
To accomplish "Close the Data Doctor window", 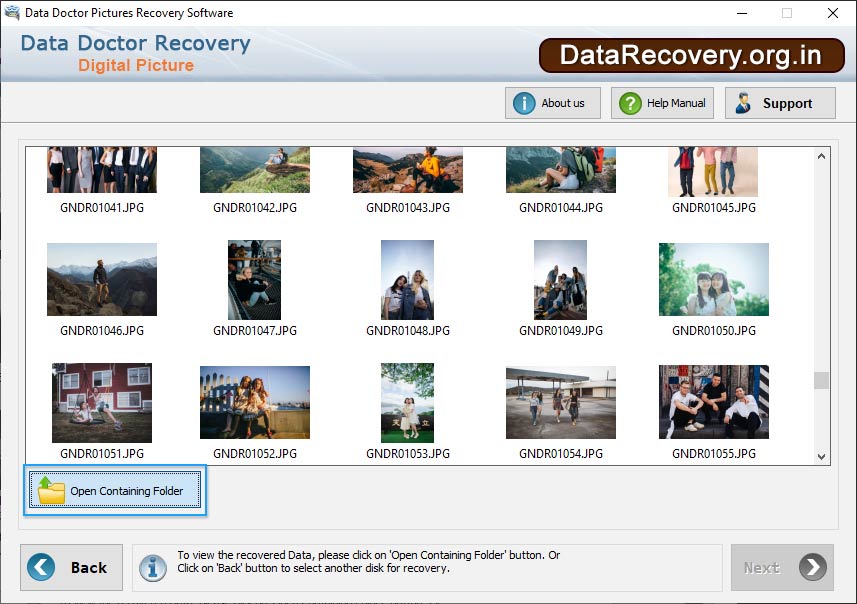I will point(832,13).
